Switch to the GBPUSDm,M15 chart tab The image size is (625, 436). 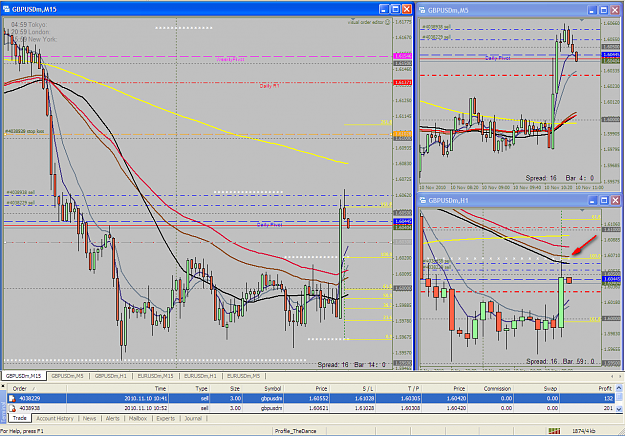24,376
